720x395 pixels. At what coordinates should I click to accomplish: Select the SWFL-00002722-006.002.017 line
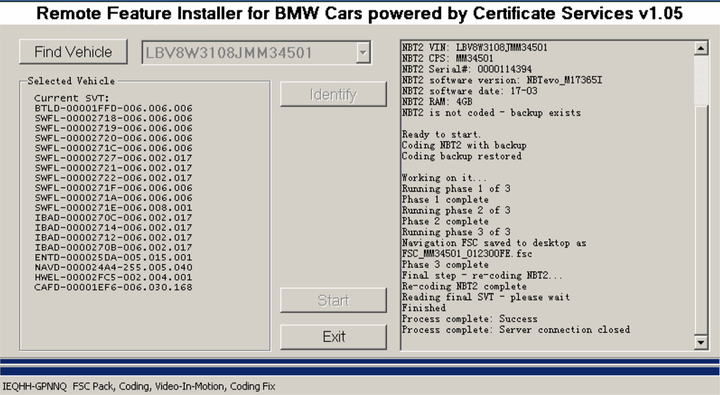point(113,178)
